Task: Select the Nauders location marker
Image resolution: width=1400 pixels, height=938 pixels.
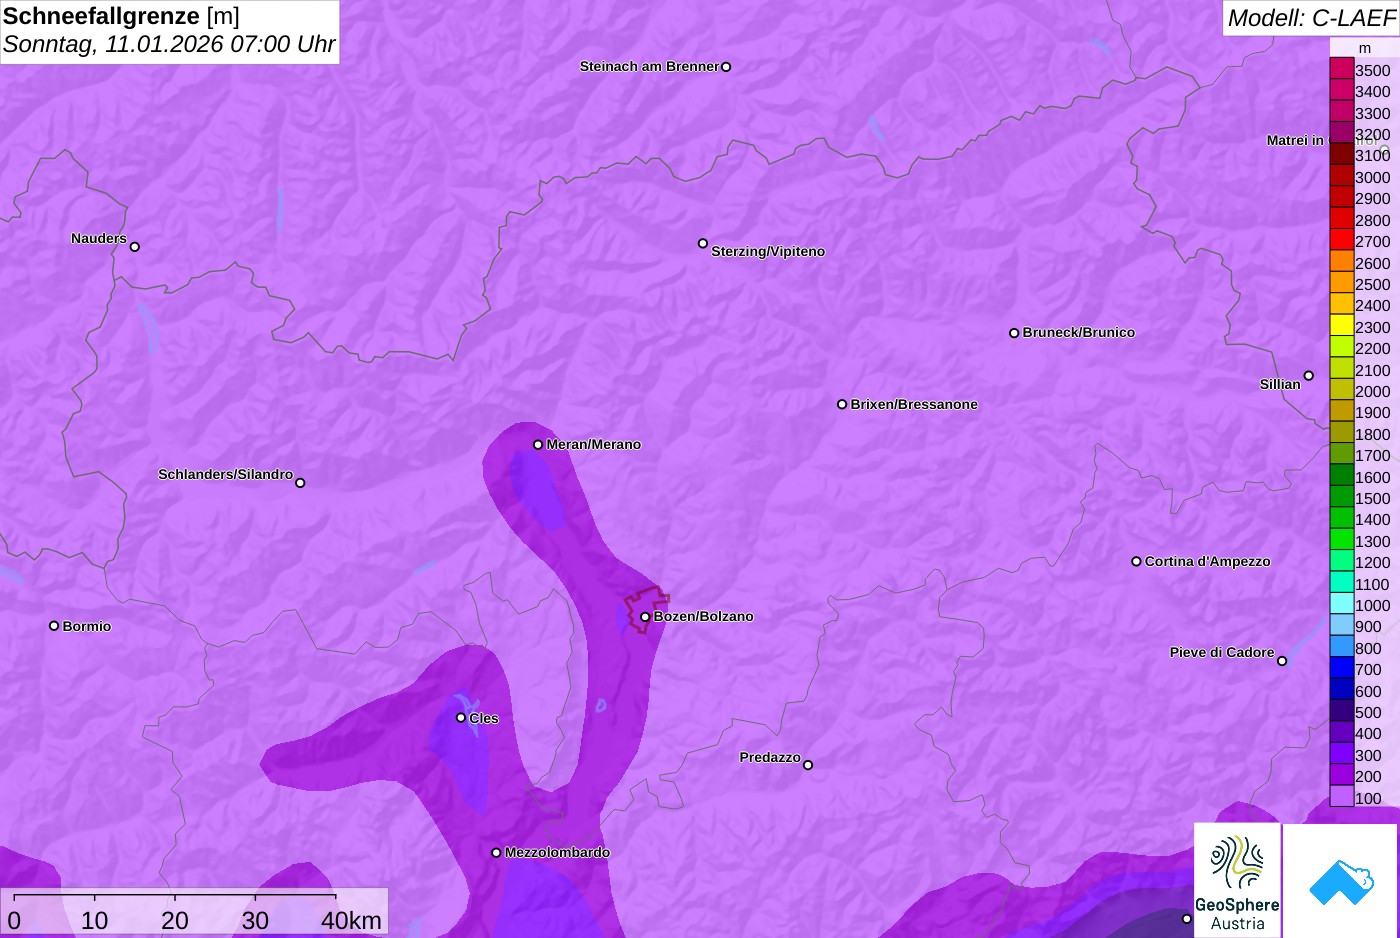Action: click(135, 246)
